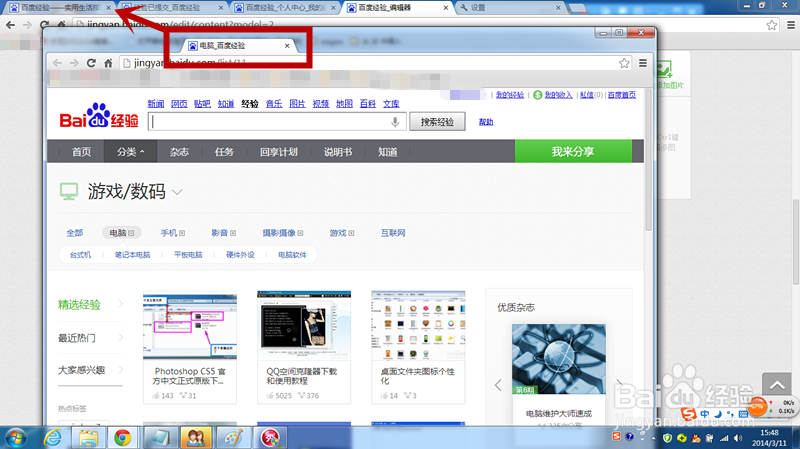
Task: Click the Baidu 经验 logo
Action: click(99, 116)
